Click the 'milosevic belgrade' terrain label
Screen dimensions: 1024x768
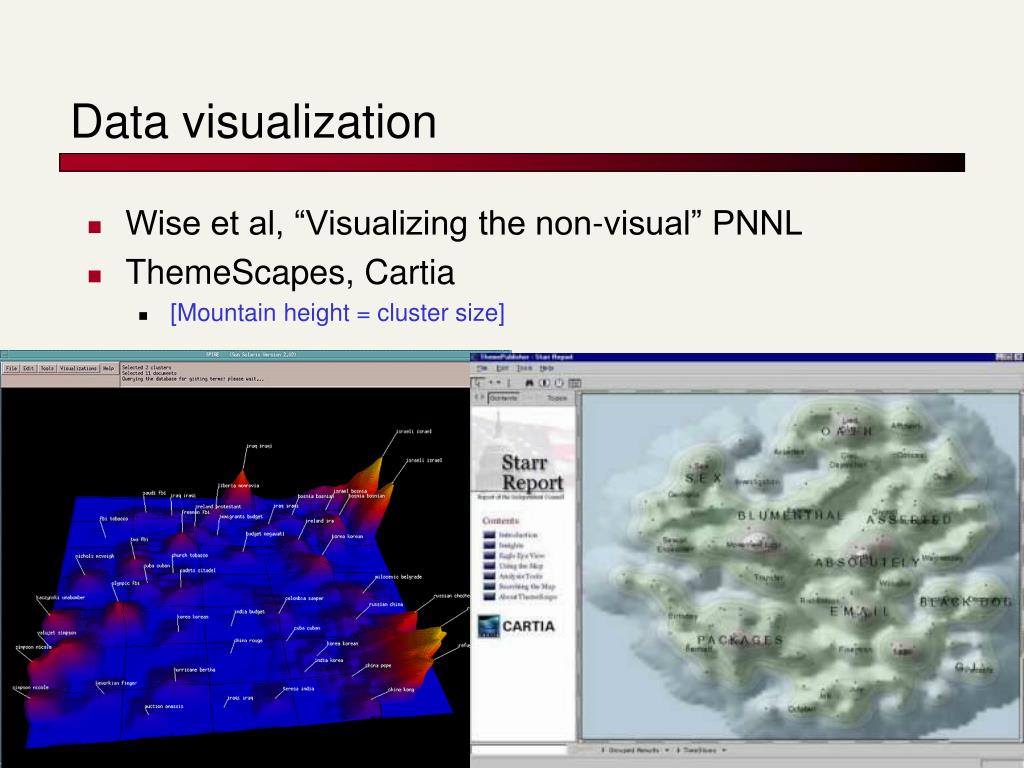click(398, 577)
